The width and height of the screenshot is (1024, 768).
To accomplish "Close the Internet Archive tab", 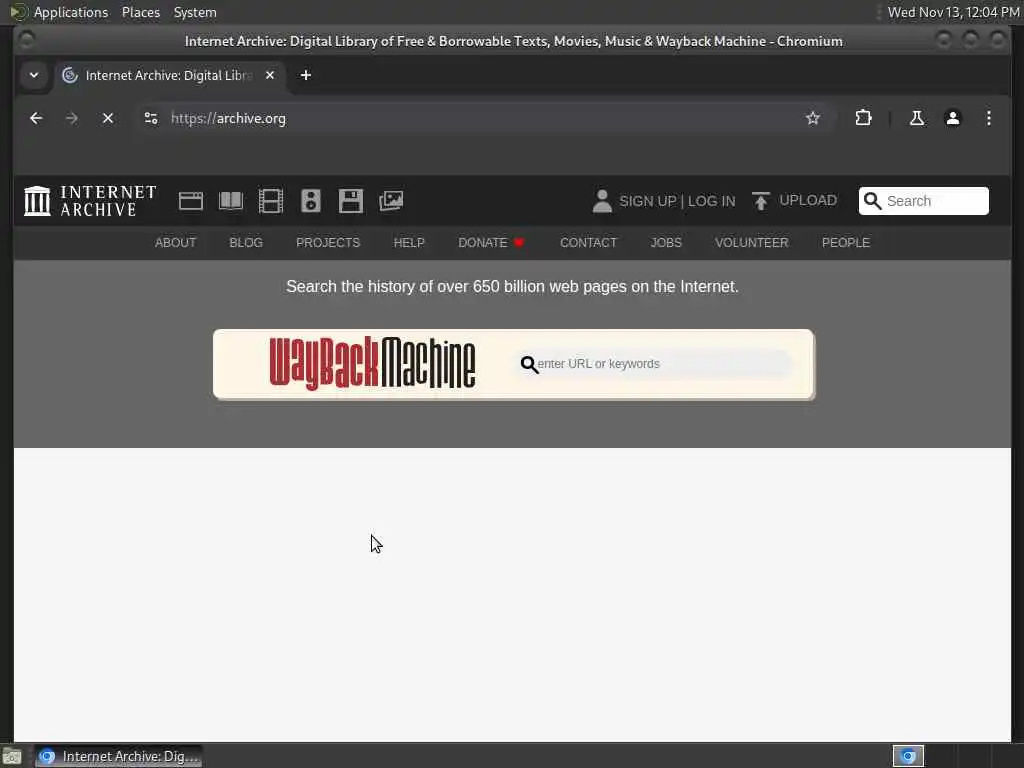I will point(270,75).
